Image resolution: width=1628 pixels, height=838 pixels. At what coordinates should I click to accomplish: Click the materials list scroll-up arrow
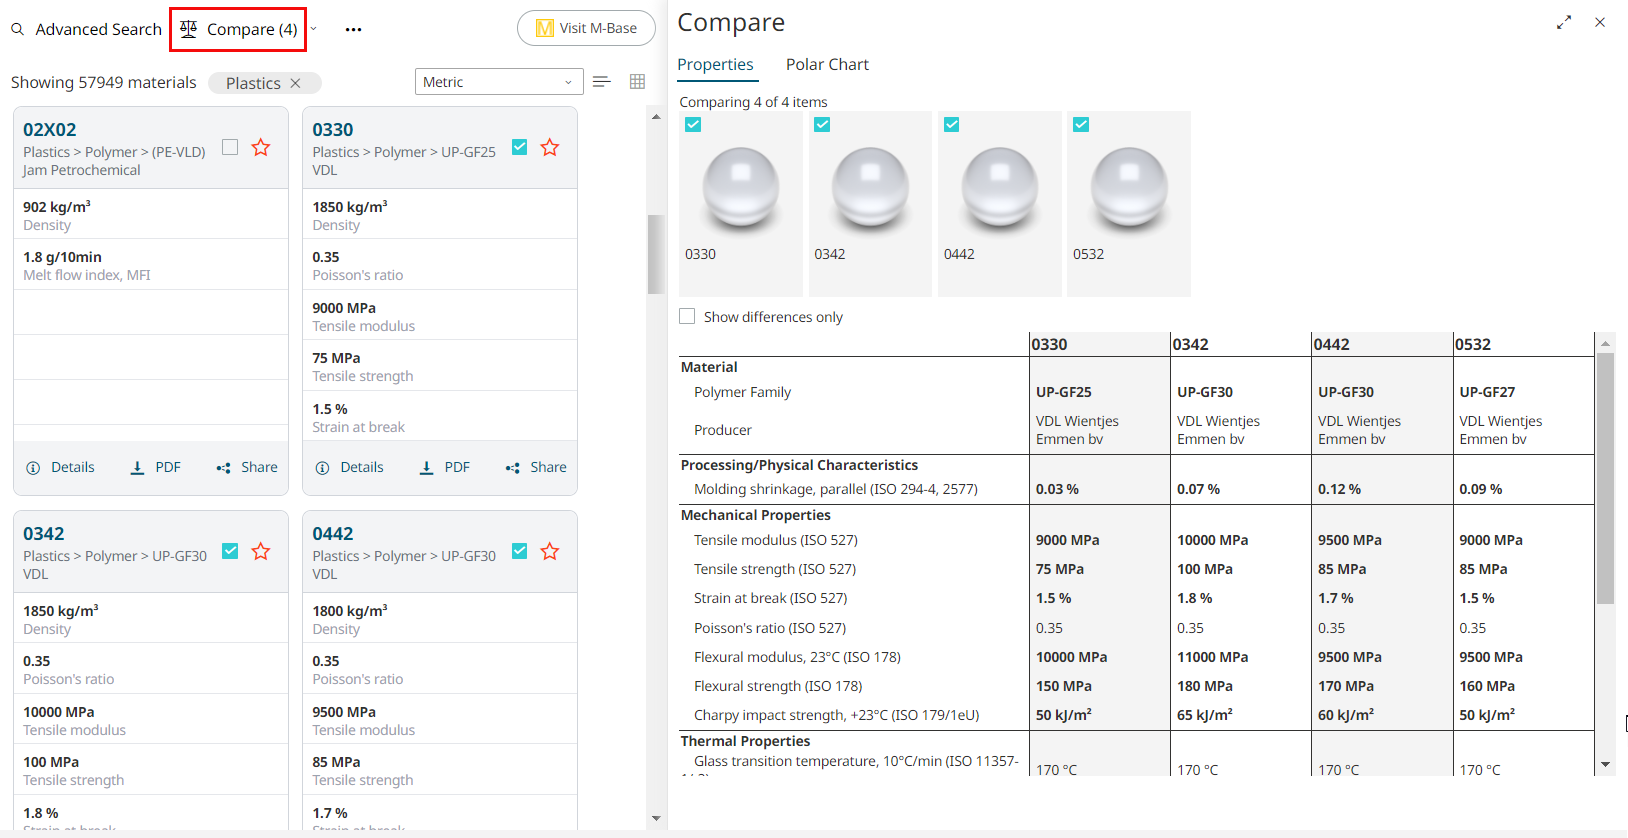pyautogui.click(x=656, y=117)
